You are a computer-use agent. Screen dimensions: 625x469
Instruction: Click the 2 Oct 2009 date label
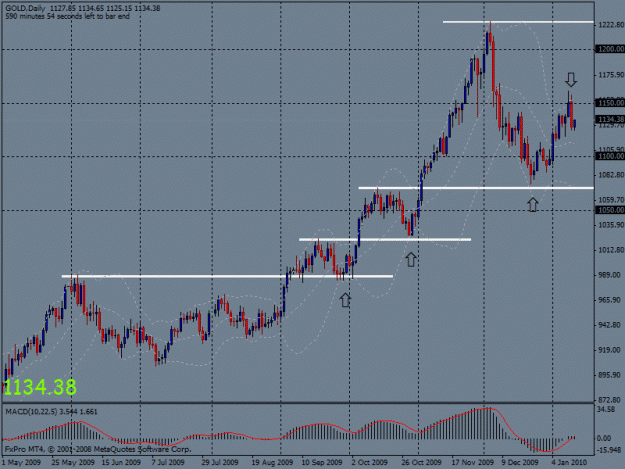[x=369, y=462]
